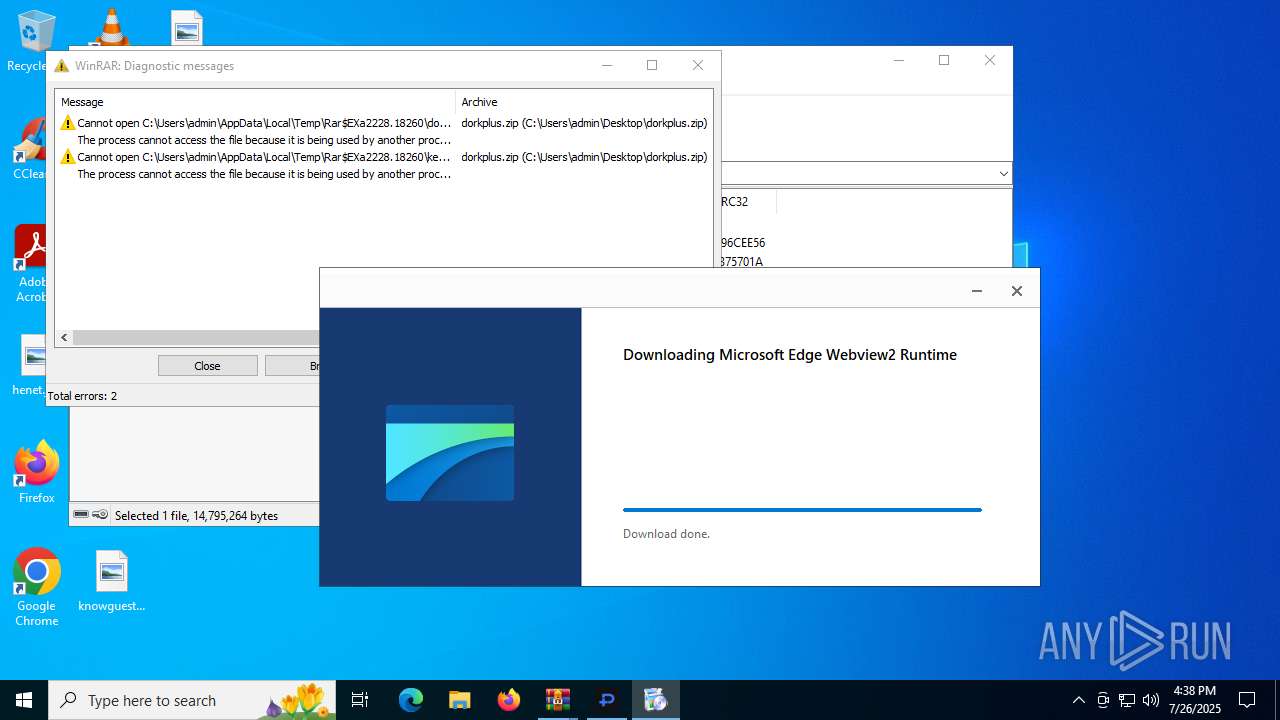1280x720 pixels.
Task: Click first dorkplus.zip archive path entry
Action: tap(584, 123)
